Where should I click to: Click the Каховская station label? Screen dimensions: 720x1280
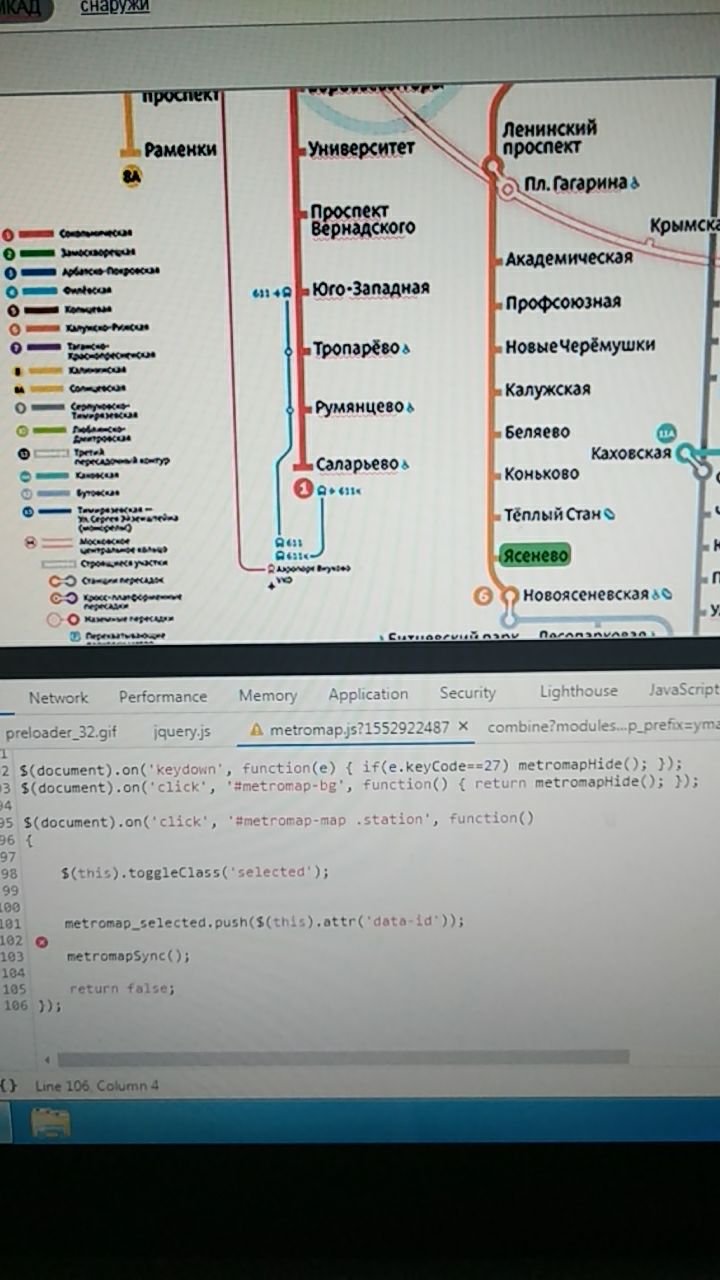click(x=630, y=453)
